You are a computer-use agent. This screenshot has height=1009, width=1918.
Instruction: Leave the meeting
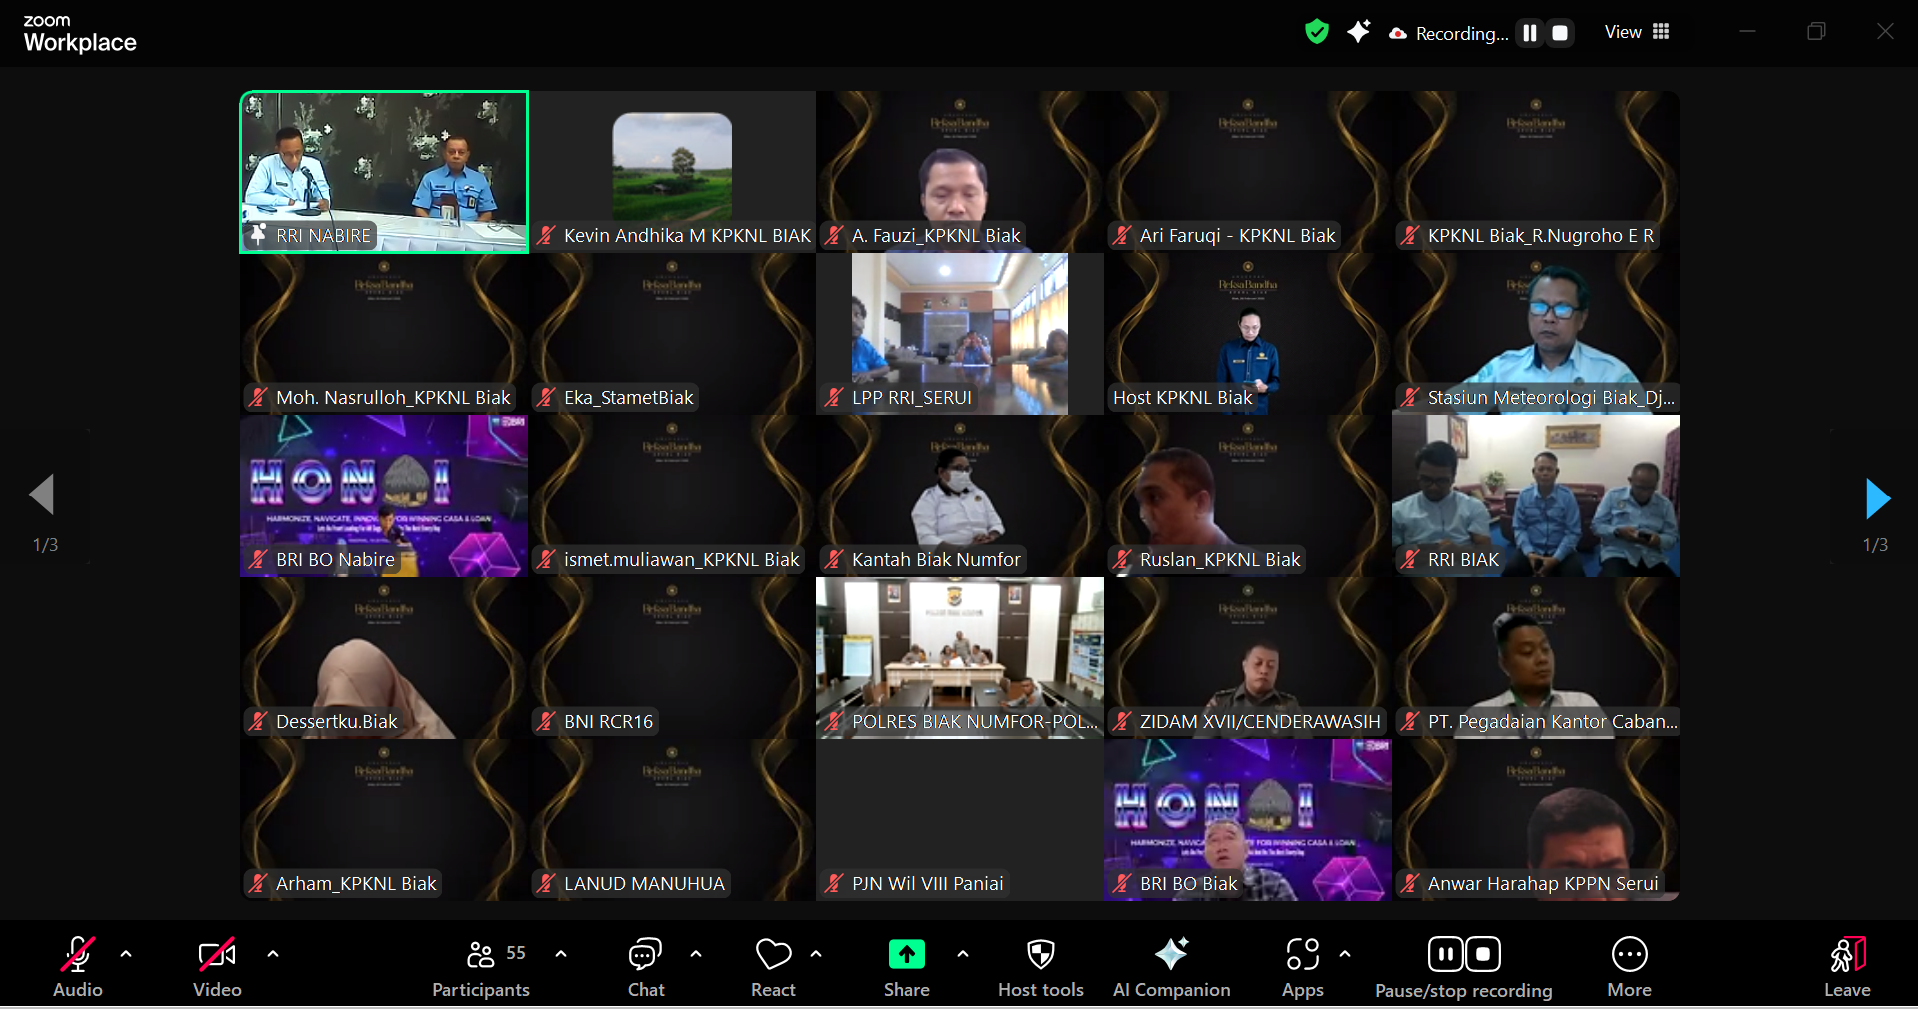[1846, 967]
